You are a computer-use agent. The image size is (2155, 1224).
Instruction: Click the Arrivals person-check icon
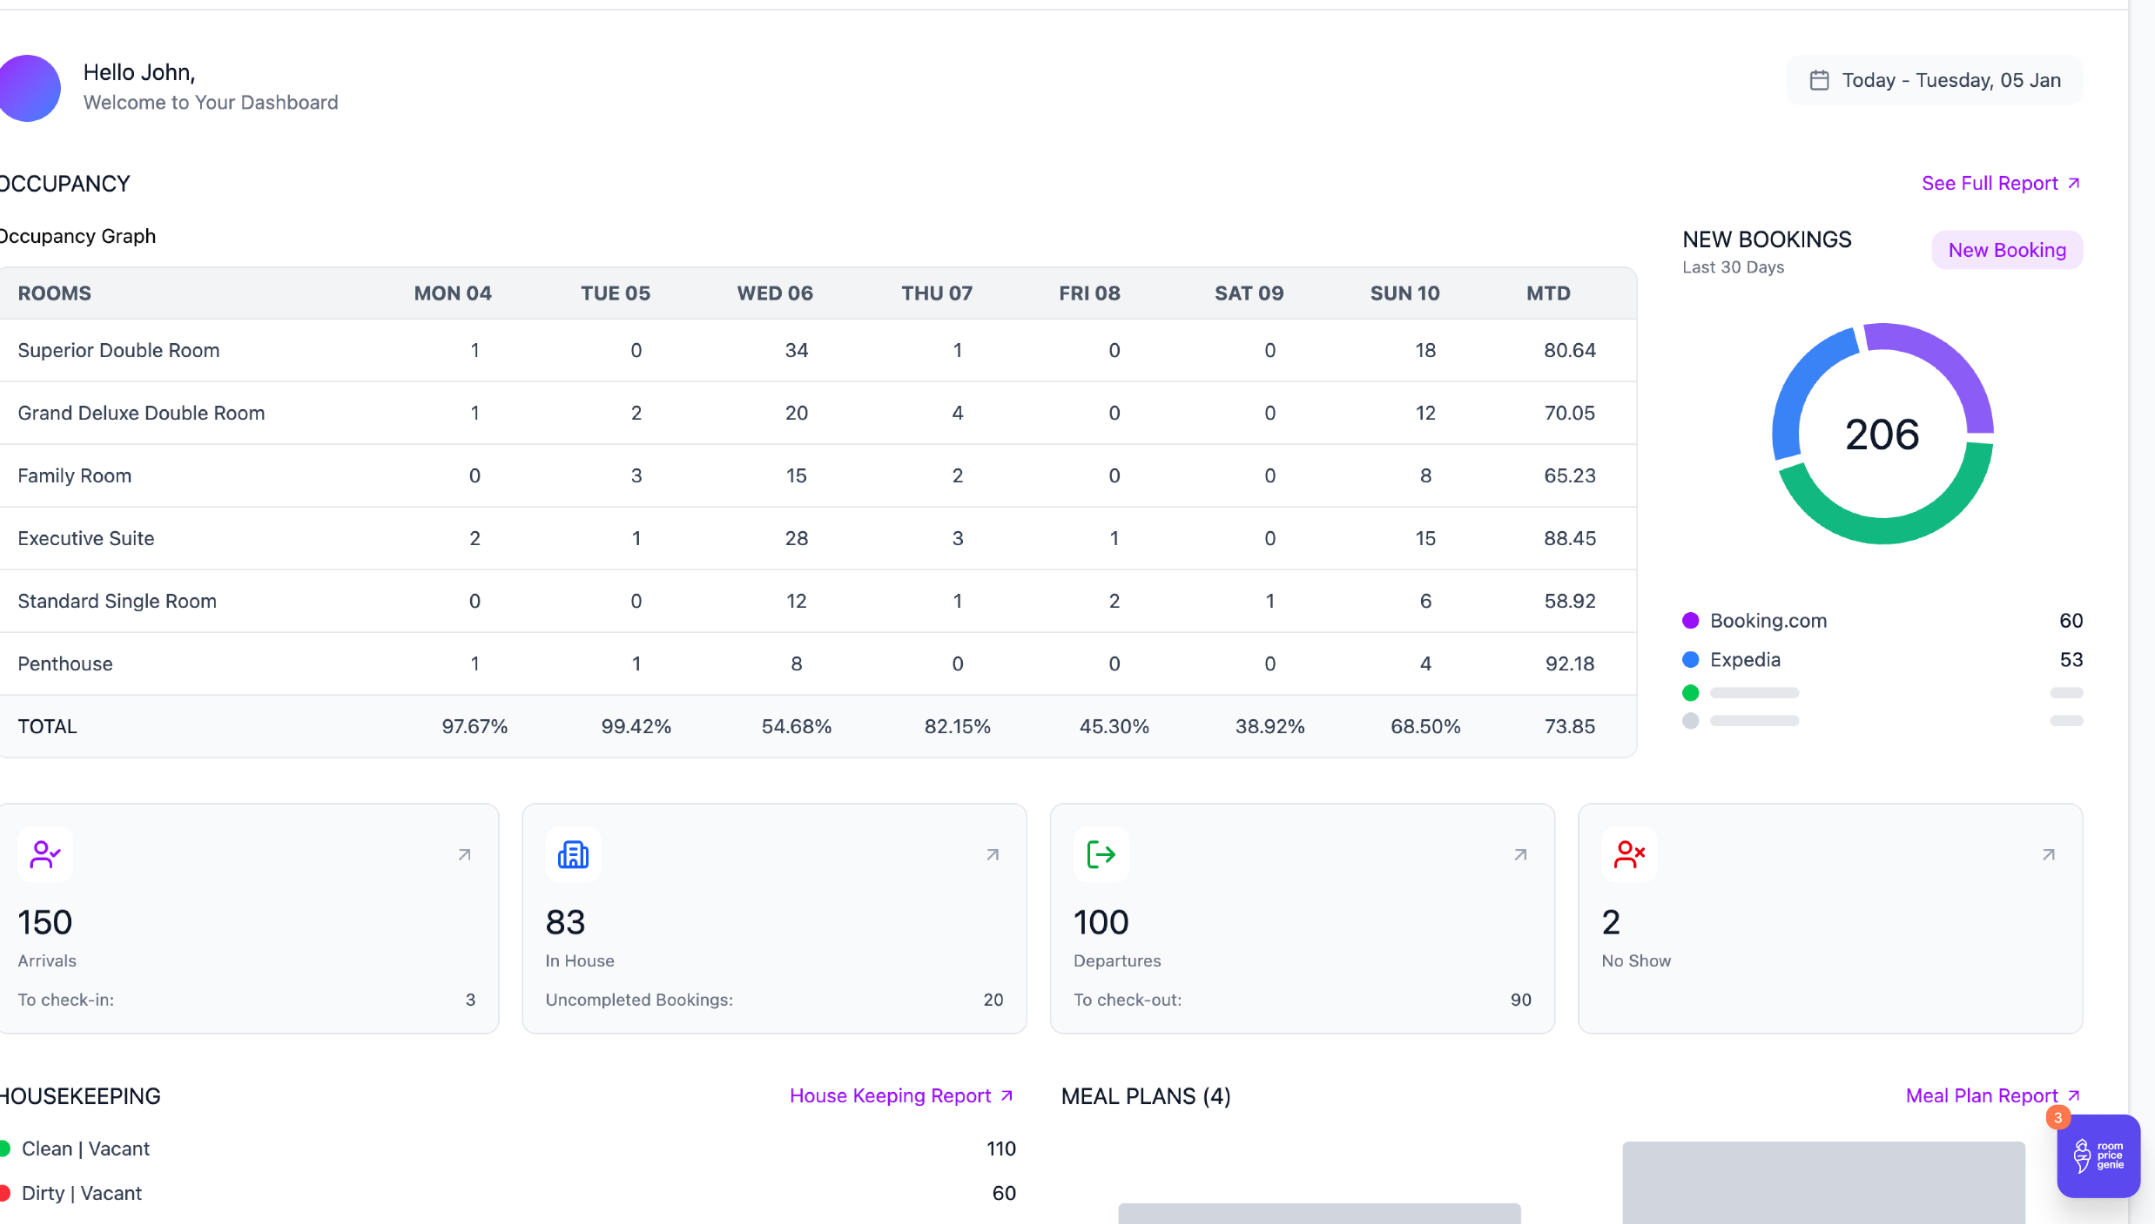[45, 855]
